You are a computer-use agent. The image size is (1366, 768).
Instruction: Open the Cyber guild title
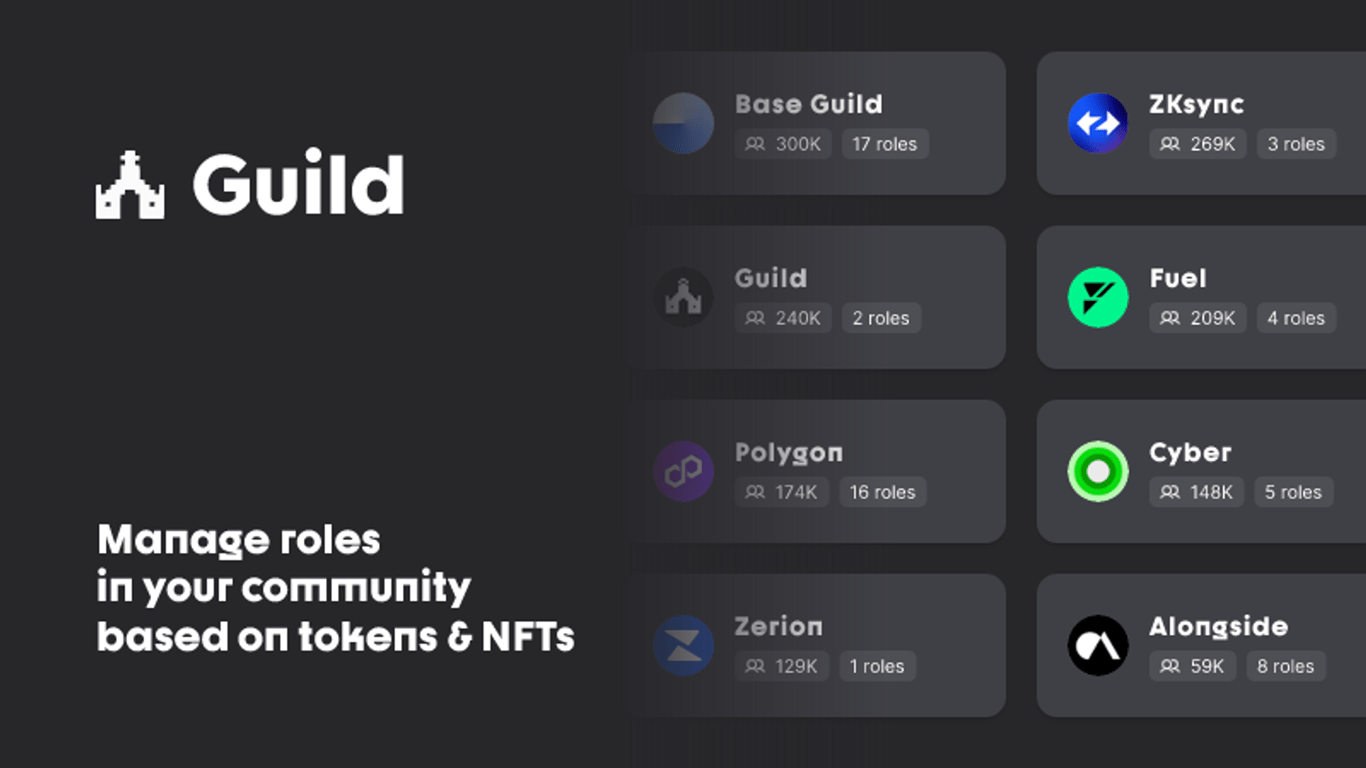[1190, 452]
